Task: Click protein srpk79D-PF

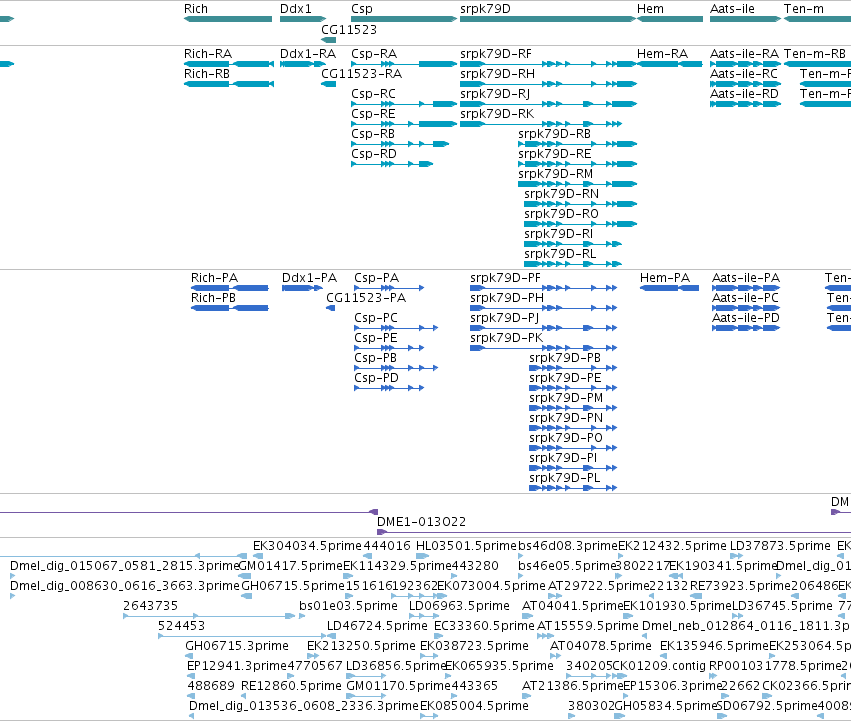Action: click(544, 288)
